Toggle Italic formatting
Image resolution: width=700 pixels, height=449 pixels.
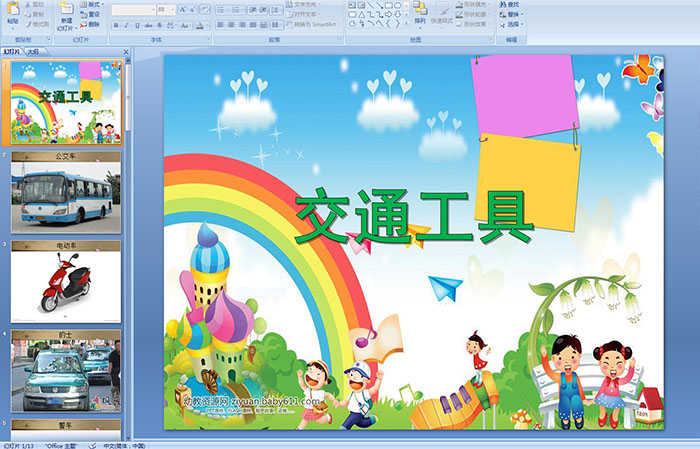[126, 25]
